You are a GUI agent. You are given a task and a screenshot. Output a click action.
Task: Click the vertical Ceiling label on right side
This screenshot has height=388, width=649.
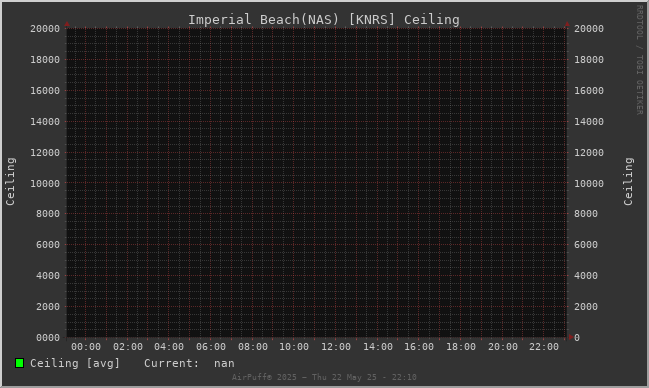(628, 181)
